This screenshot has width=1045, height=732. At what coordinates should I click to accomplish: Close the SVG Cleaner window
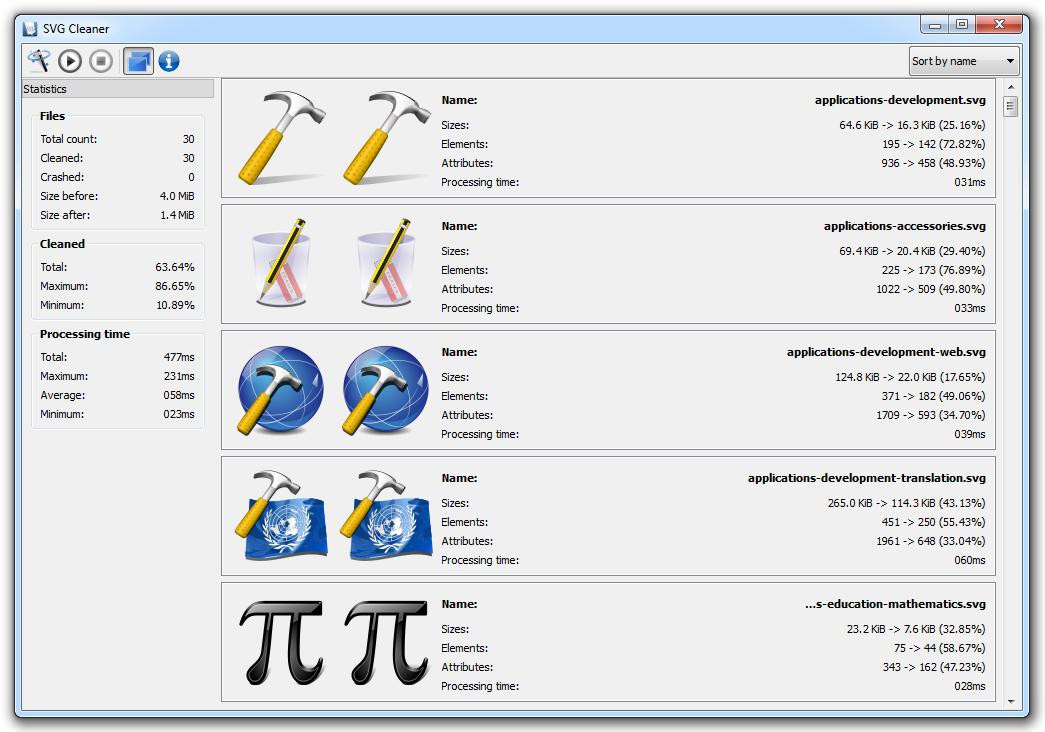click(998, 25)
